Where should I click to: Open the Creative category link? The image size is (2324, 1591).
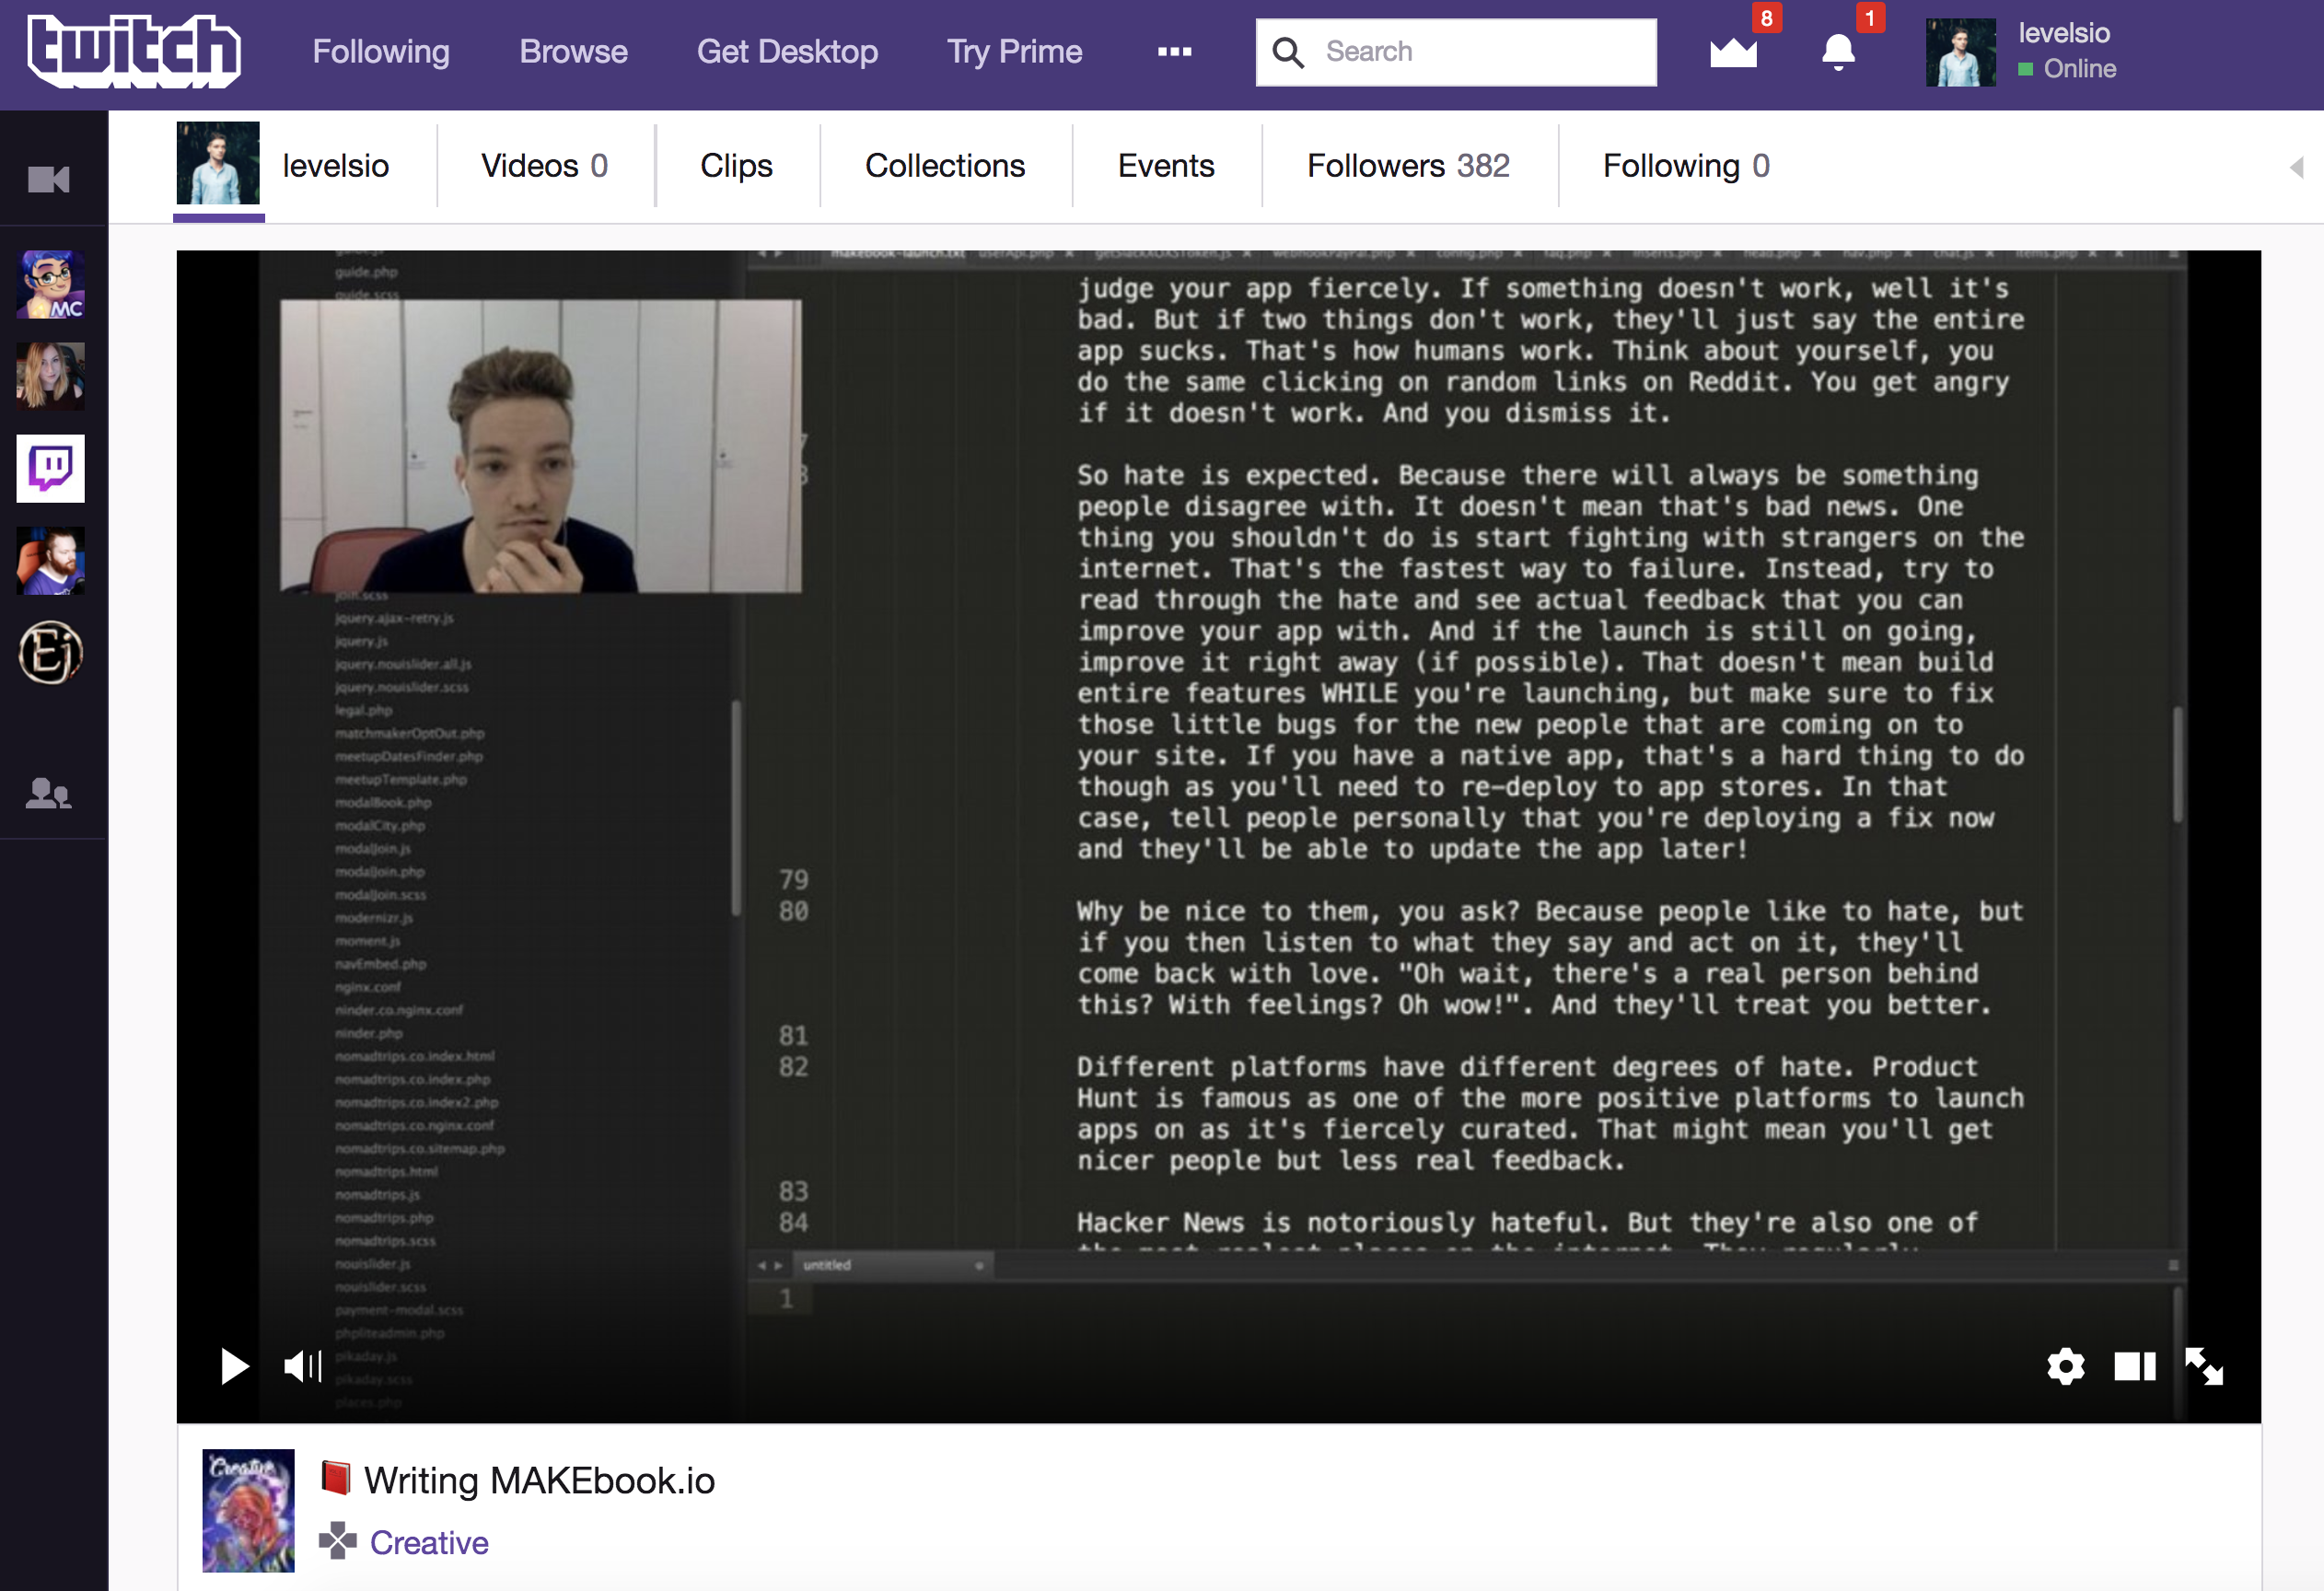tap(429, 1542)
